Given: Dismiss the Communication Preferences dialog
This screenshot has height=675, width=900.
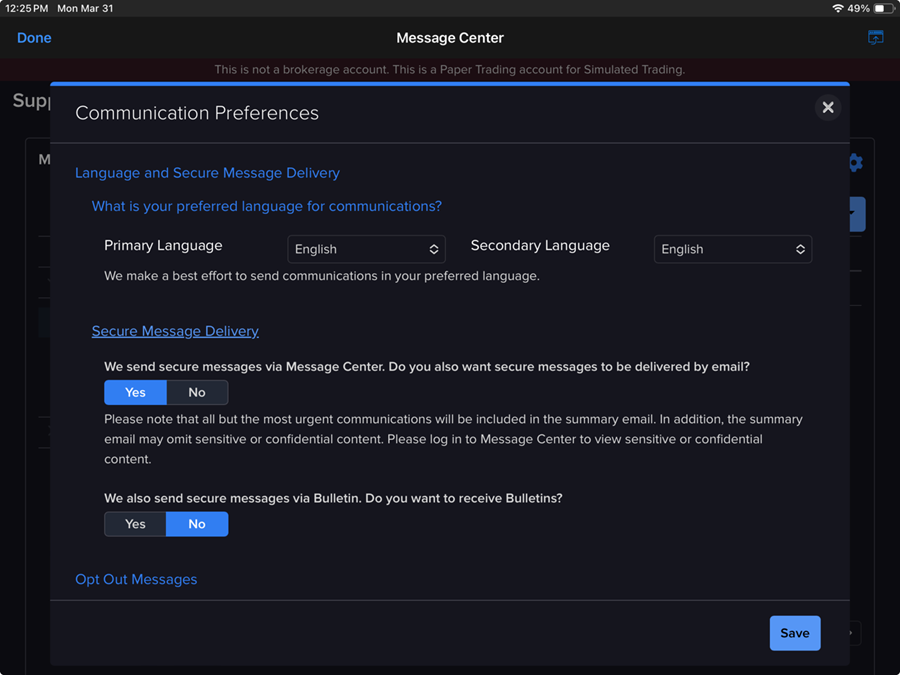Looking at the screenshot, I should click(828, 107).
